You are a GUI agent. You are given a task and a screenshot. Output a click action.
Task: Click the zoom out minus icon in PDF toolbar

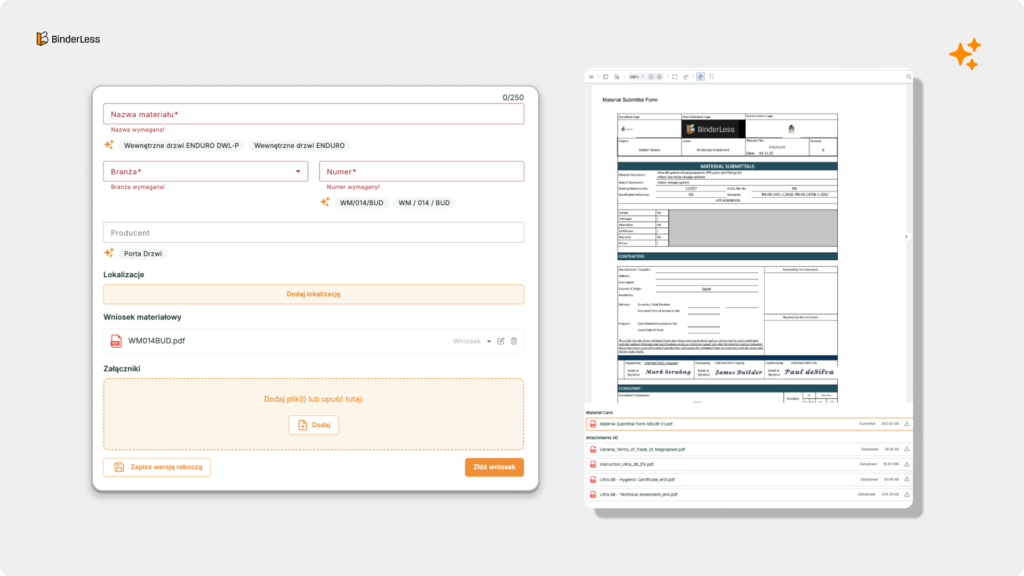click(x=651, y=76)
